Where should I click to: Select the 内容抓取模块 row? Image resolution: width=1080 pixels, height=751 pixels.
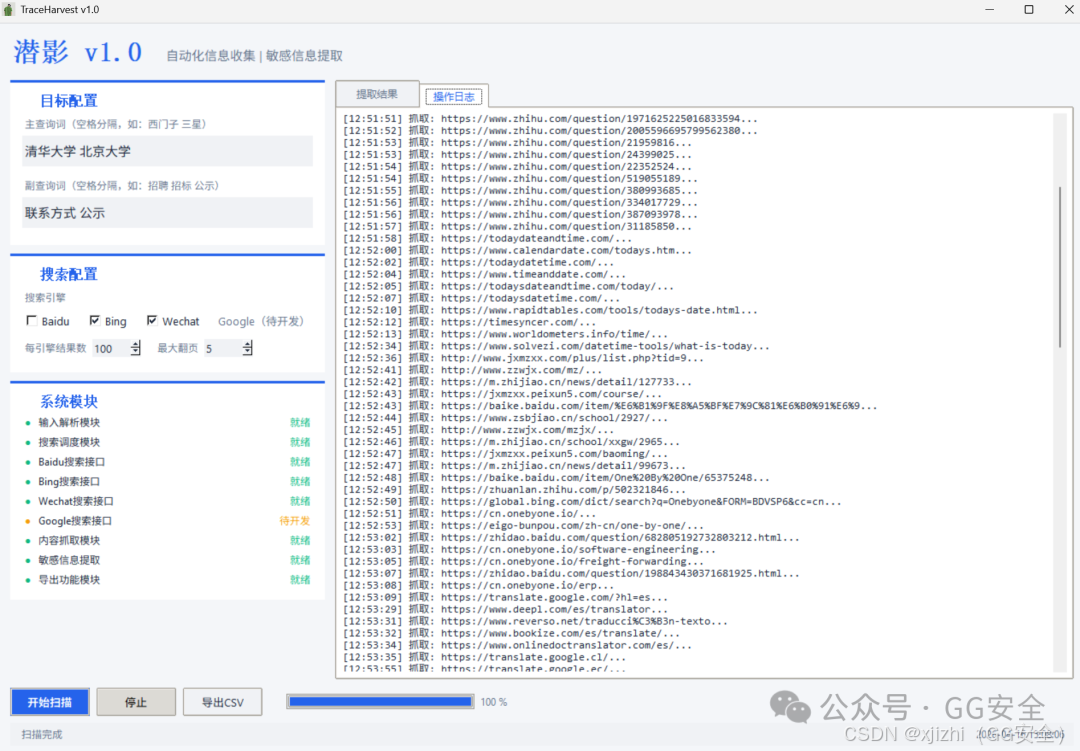(x=167, y=540)
